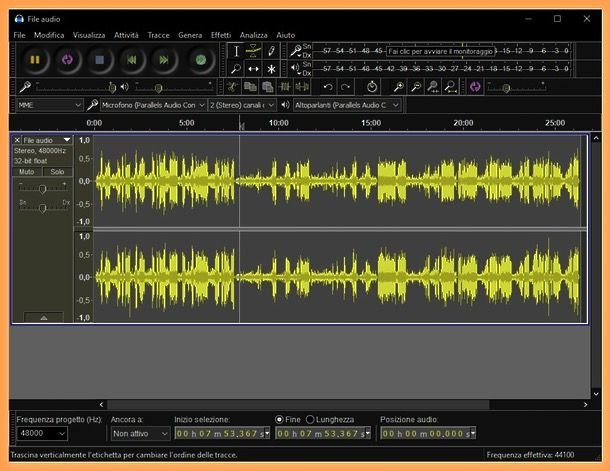Select the Draw pencil tool
The height and width of the screenshot is (471, 610).
tap(271, 51)
